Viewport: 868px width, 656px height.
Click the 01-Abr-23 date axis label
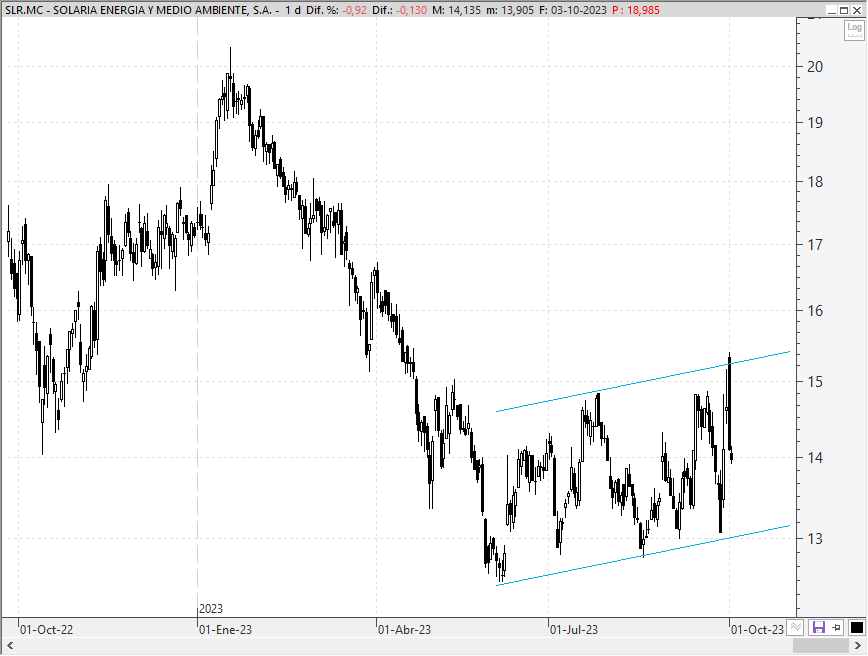405,630
